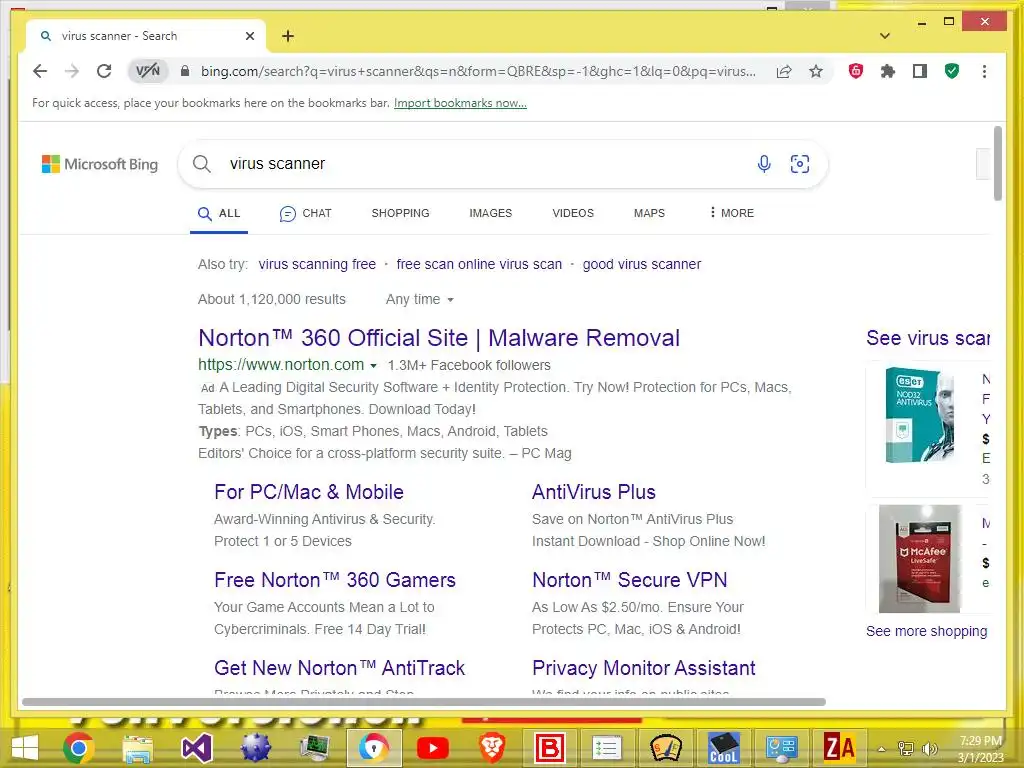Start voice search with microphone

pyautogui.click(x=764, y=164)
